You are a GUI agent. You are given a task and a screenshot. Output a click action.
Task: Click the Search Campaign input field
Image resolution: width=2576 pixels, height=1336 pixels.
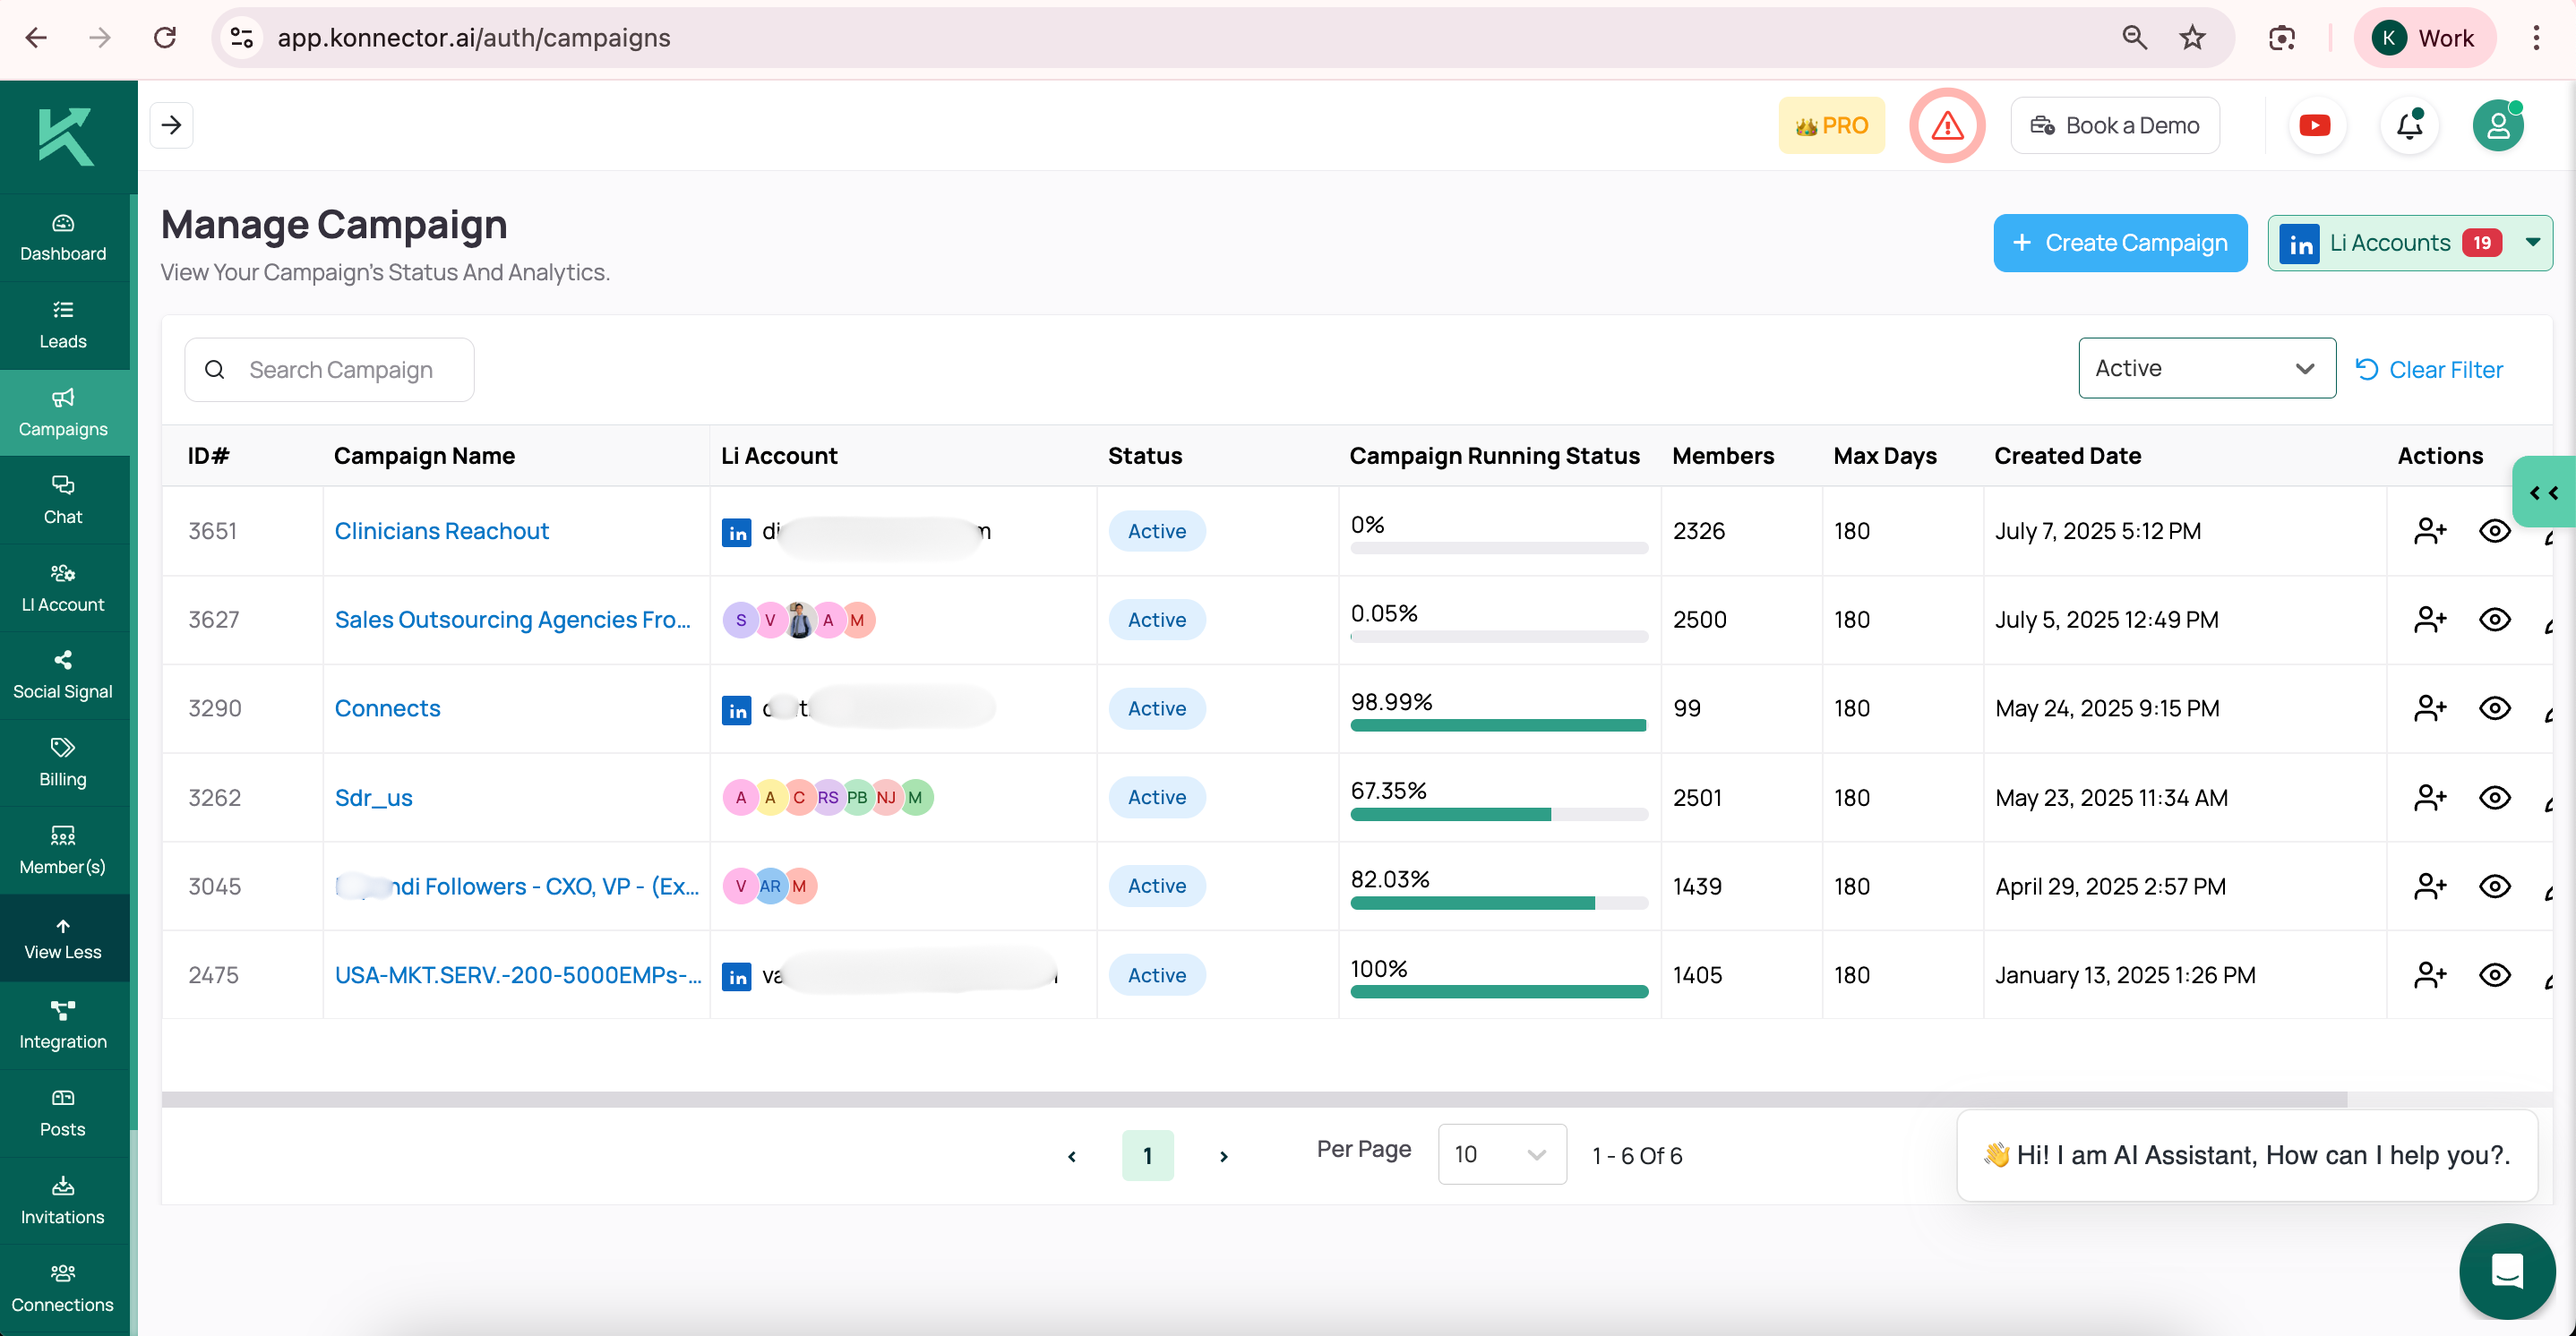pos(340,370)
